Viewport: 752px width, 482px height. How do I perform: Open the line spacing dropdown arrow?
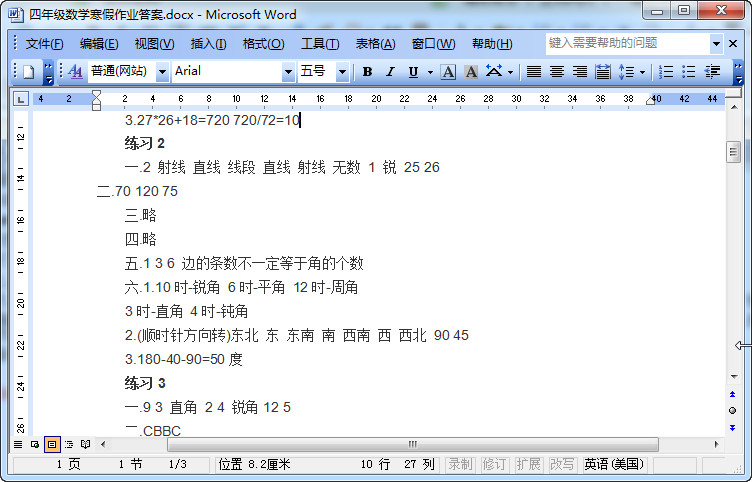click(x=642, y=72)
